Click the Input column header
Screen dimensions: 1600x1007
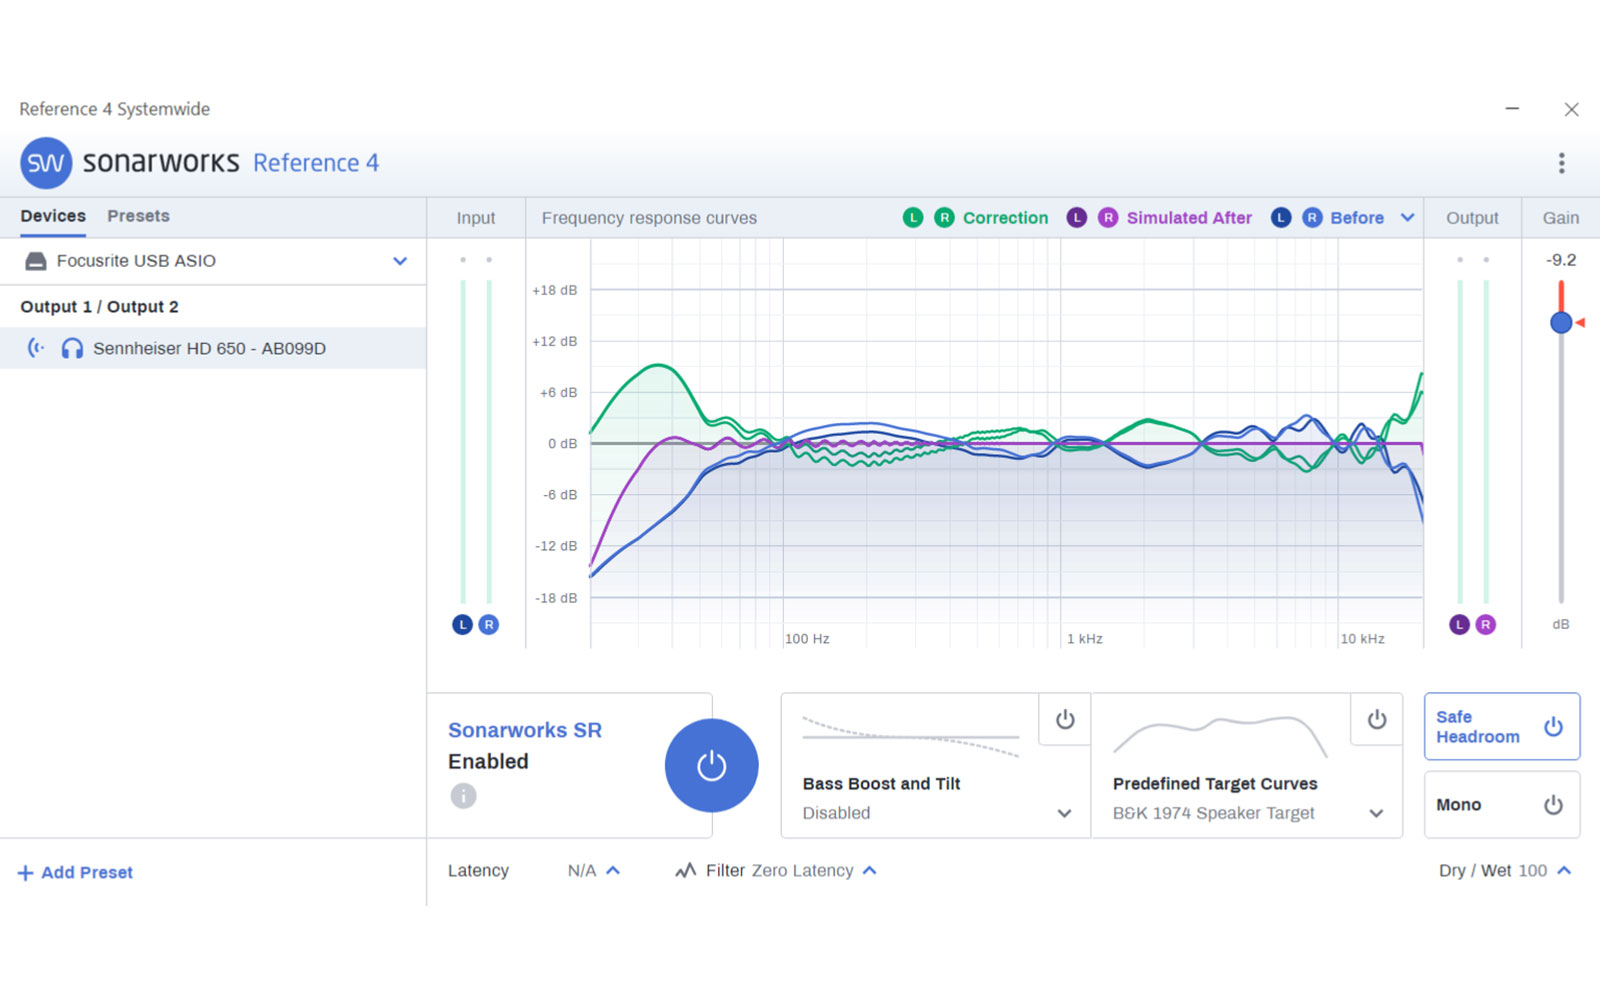pyautogui.click(x=476, y=218)
